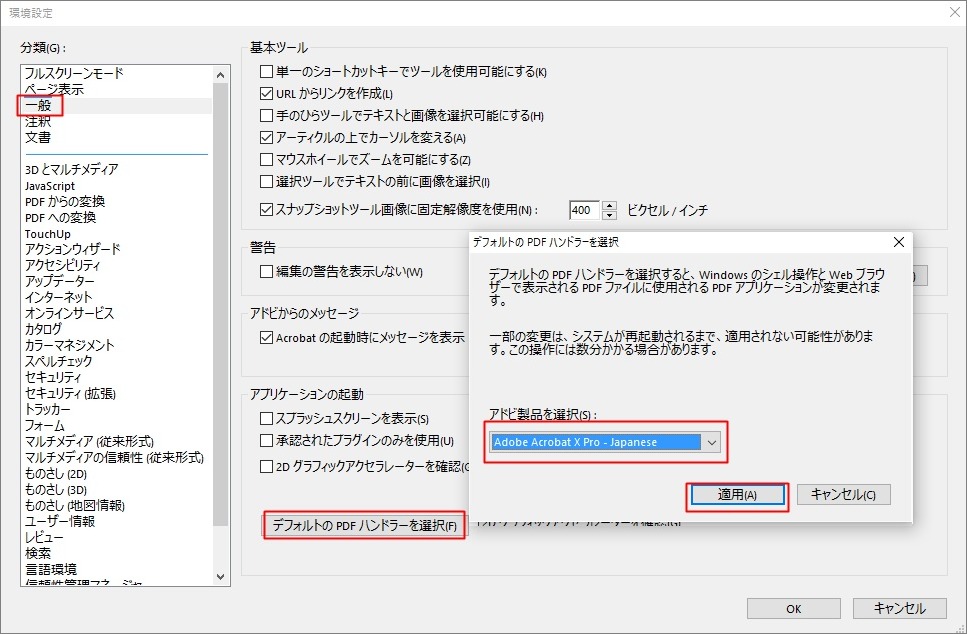
Task: Select 'アクションウィザード' category
Action: 73,249
